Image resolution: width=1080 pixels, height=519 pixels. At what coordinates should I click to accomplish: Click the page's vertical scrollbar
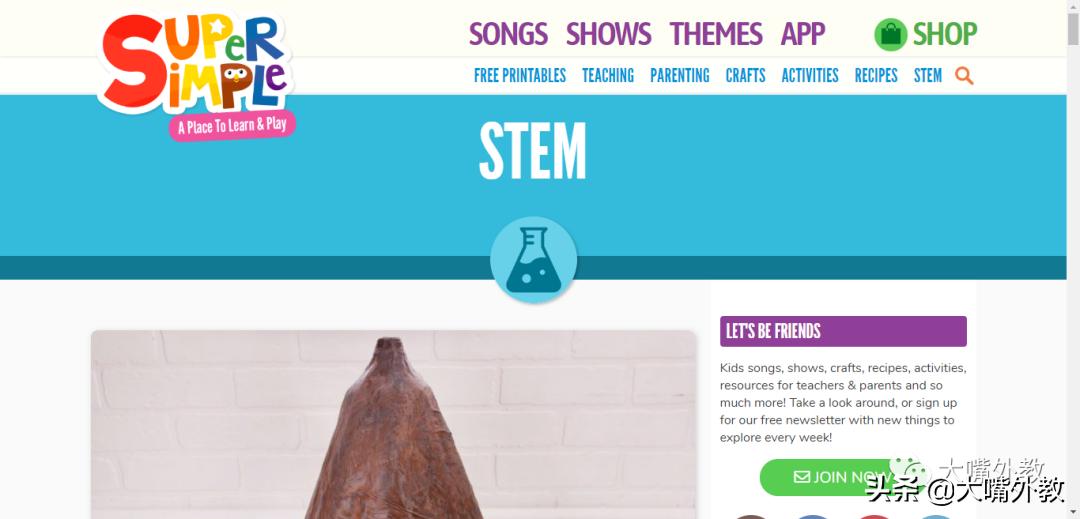(x=1073, y=260)
